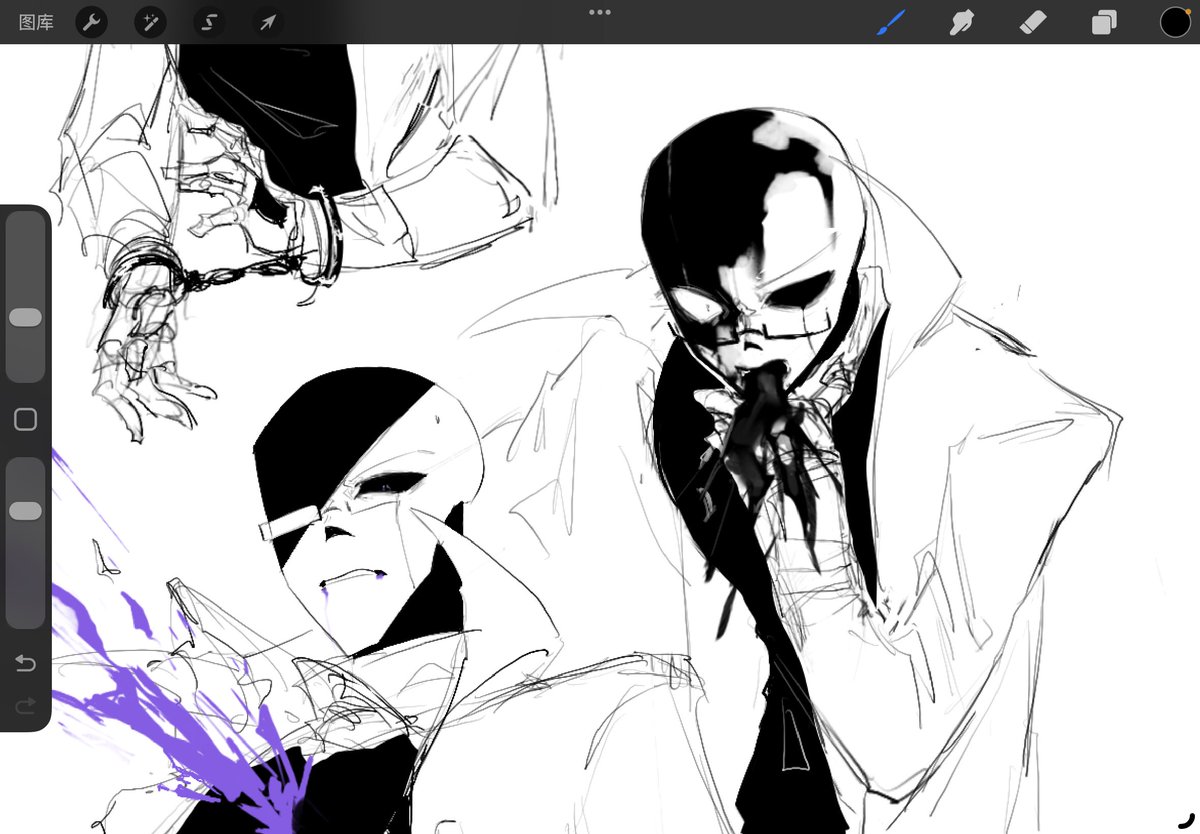Select the Paintbrush tool

coord(891,22)
